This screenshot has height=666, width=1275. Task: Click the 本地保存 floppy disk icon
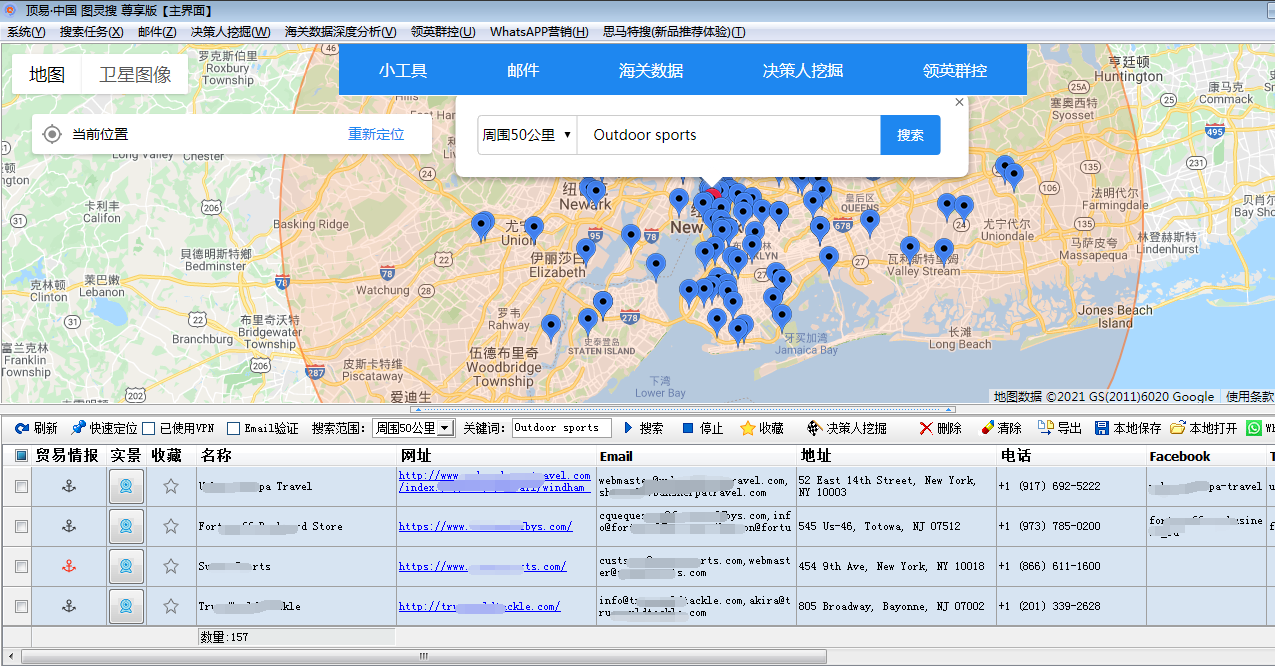[1102, 428]
